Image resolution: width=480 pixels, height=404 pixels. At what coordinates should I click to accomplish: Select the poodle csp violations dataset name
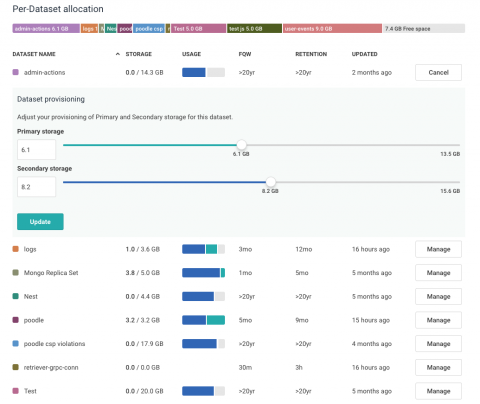pyautogui.click(x=54, y=344)
